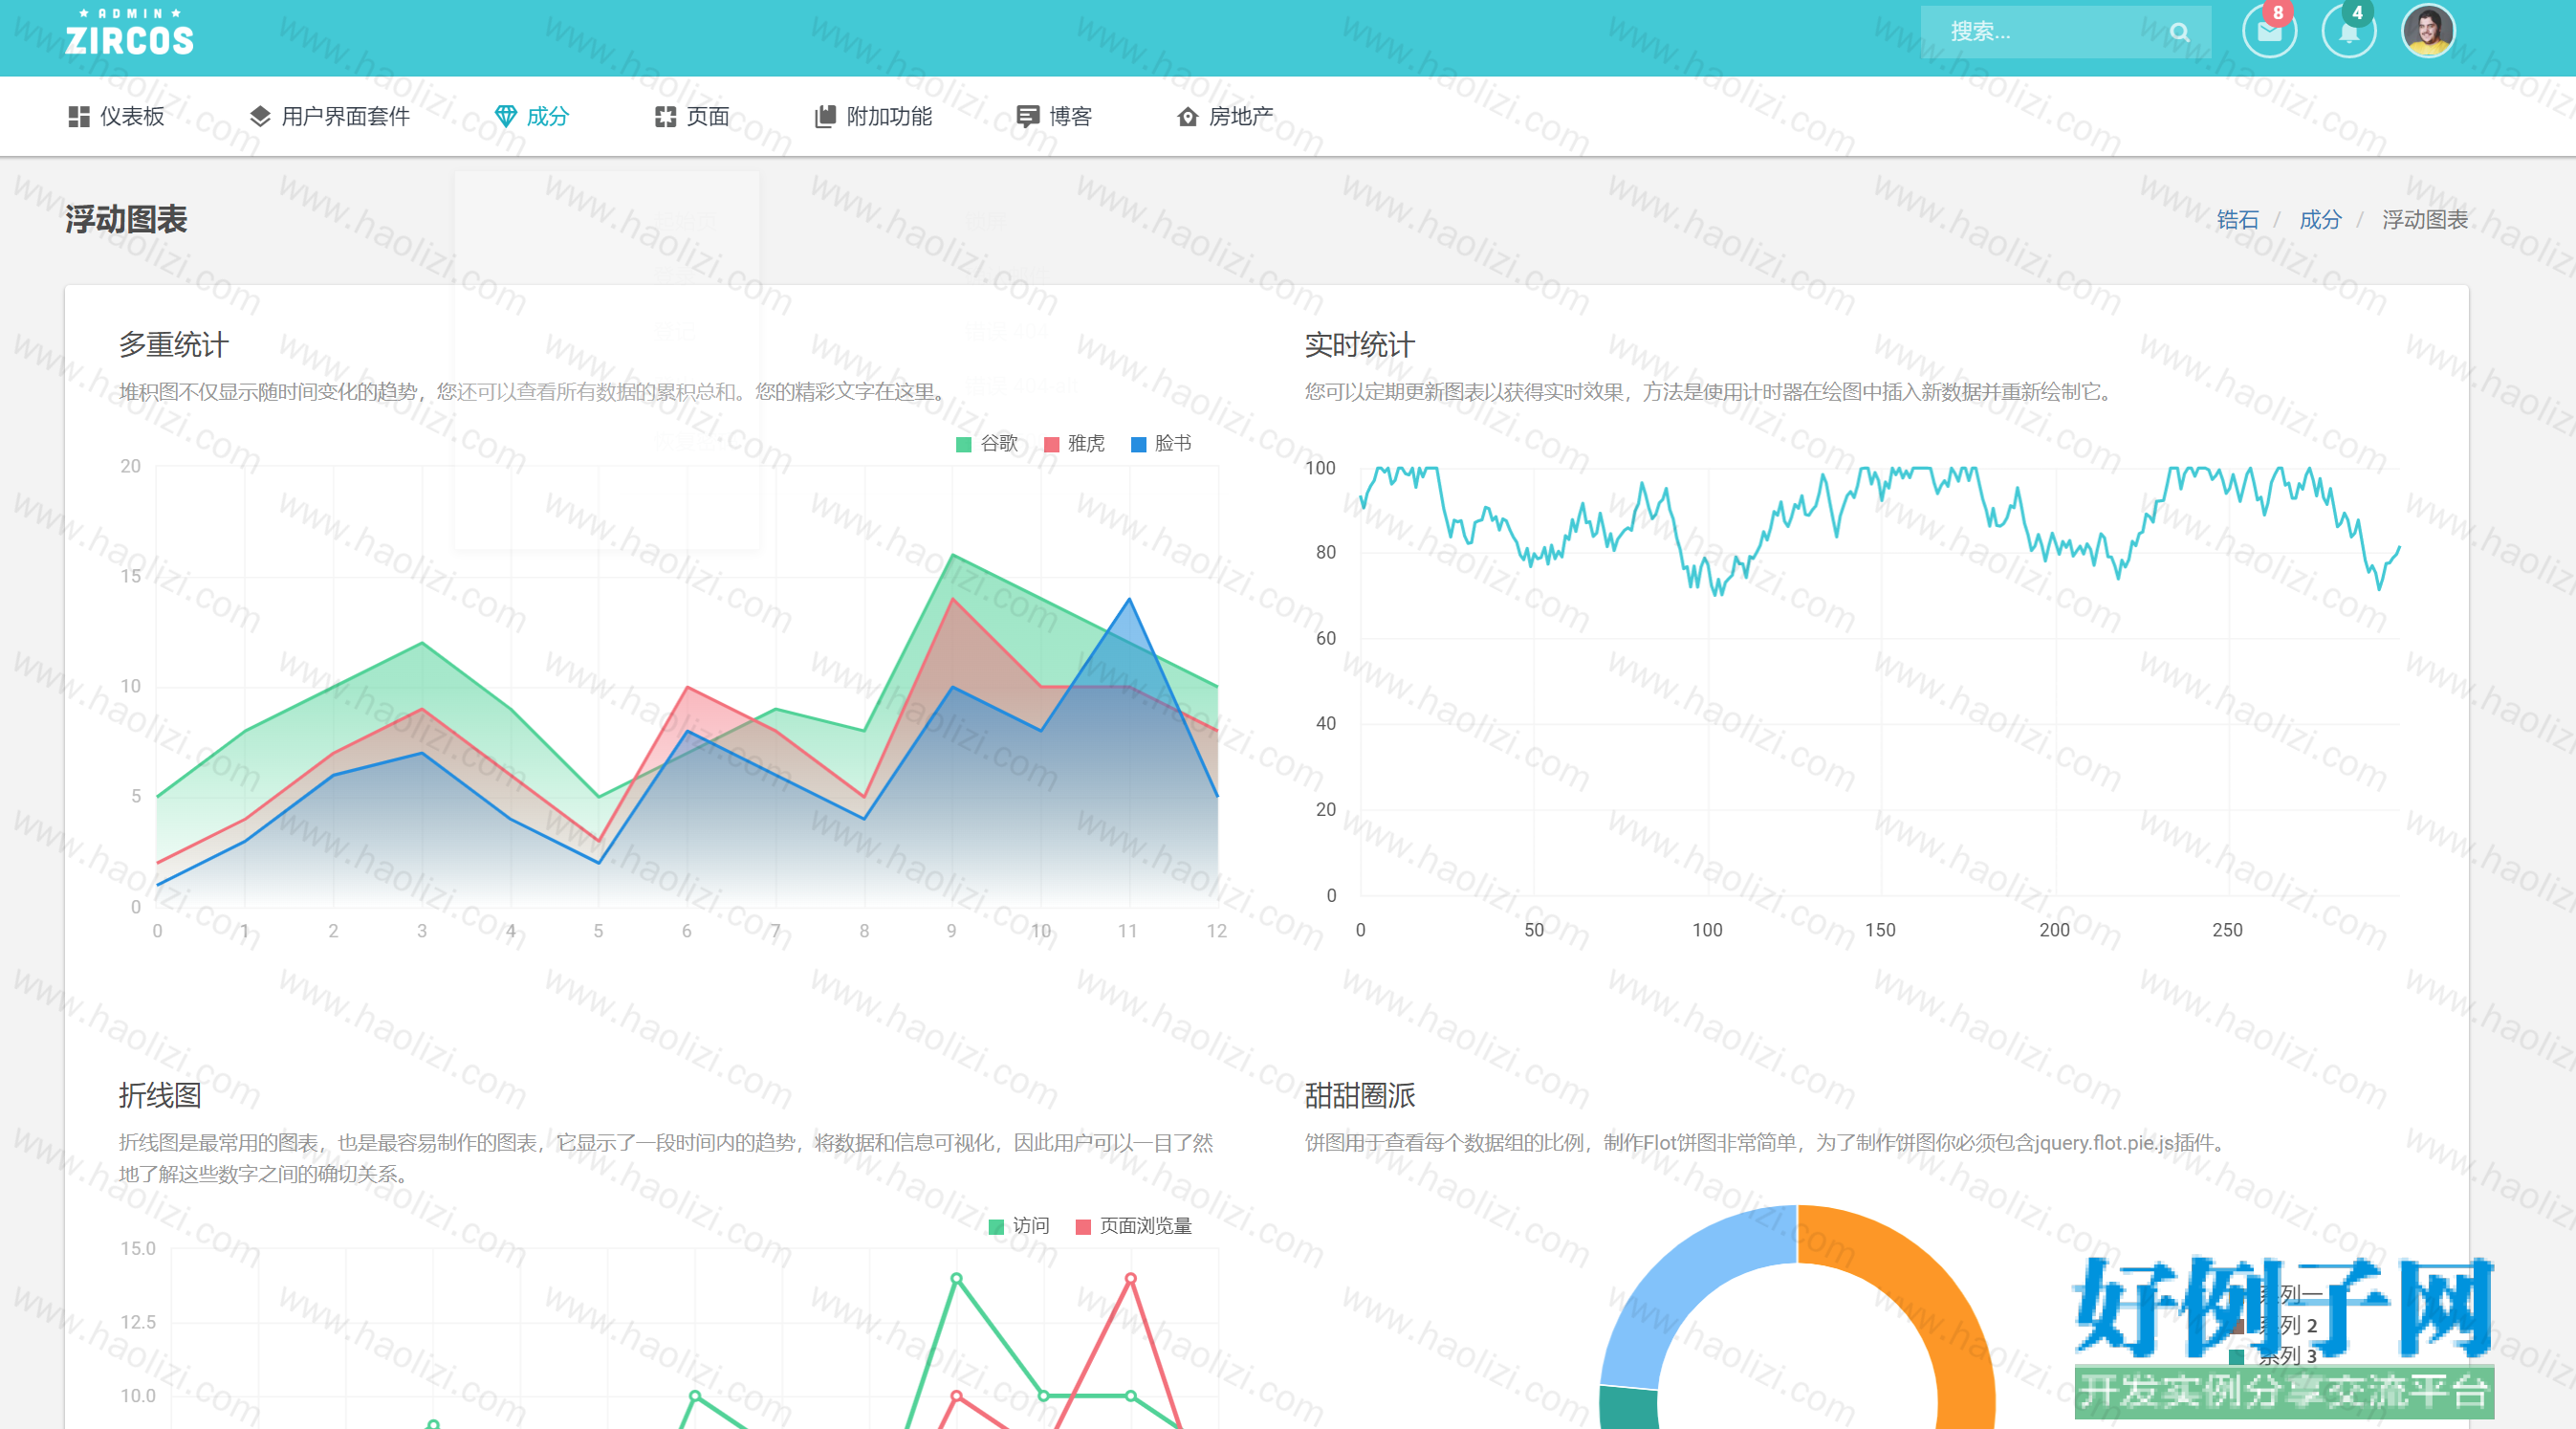This screenshot has height=1429, width=2576.
Task: Click the red 雅虎 legend swatch
Action: click(x=1051, y=445)
